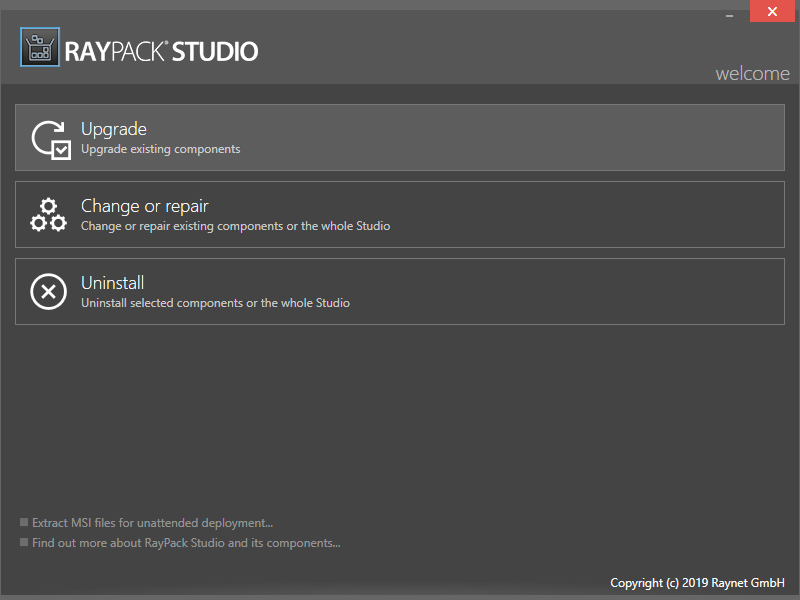Click the 'welcome' page label
The height and width of the screenshot is (600, 800).
point(752,74)
